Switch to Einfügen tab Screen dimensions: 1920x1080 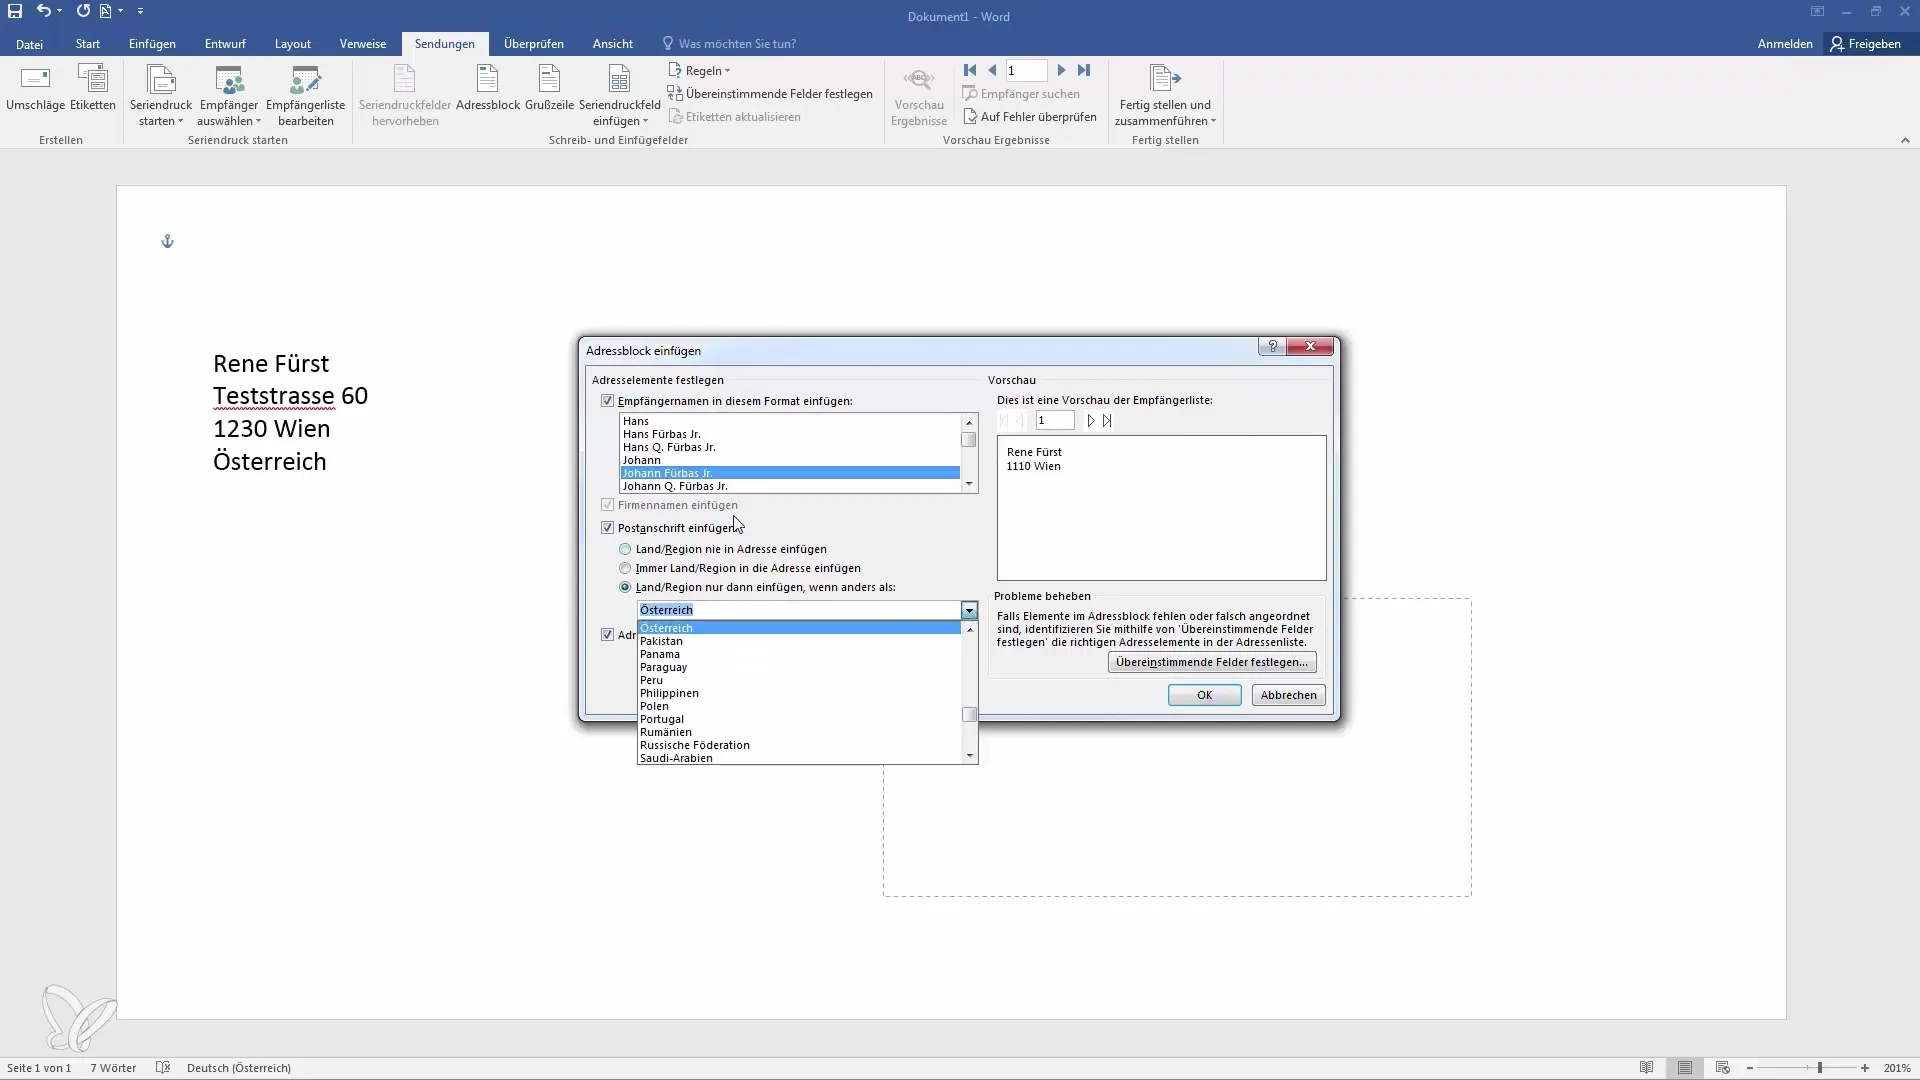coord(152,44)
